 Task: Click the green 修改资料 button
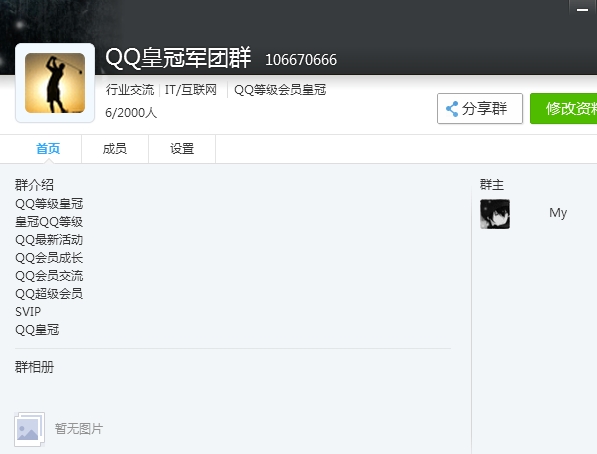pyautogui.click(x=563, y=109)
